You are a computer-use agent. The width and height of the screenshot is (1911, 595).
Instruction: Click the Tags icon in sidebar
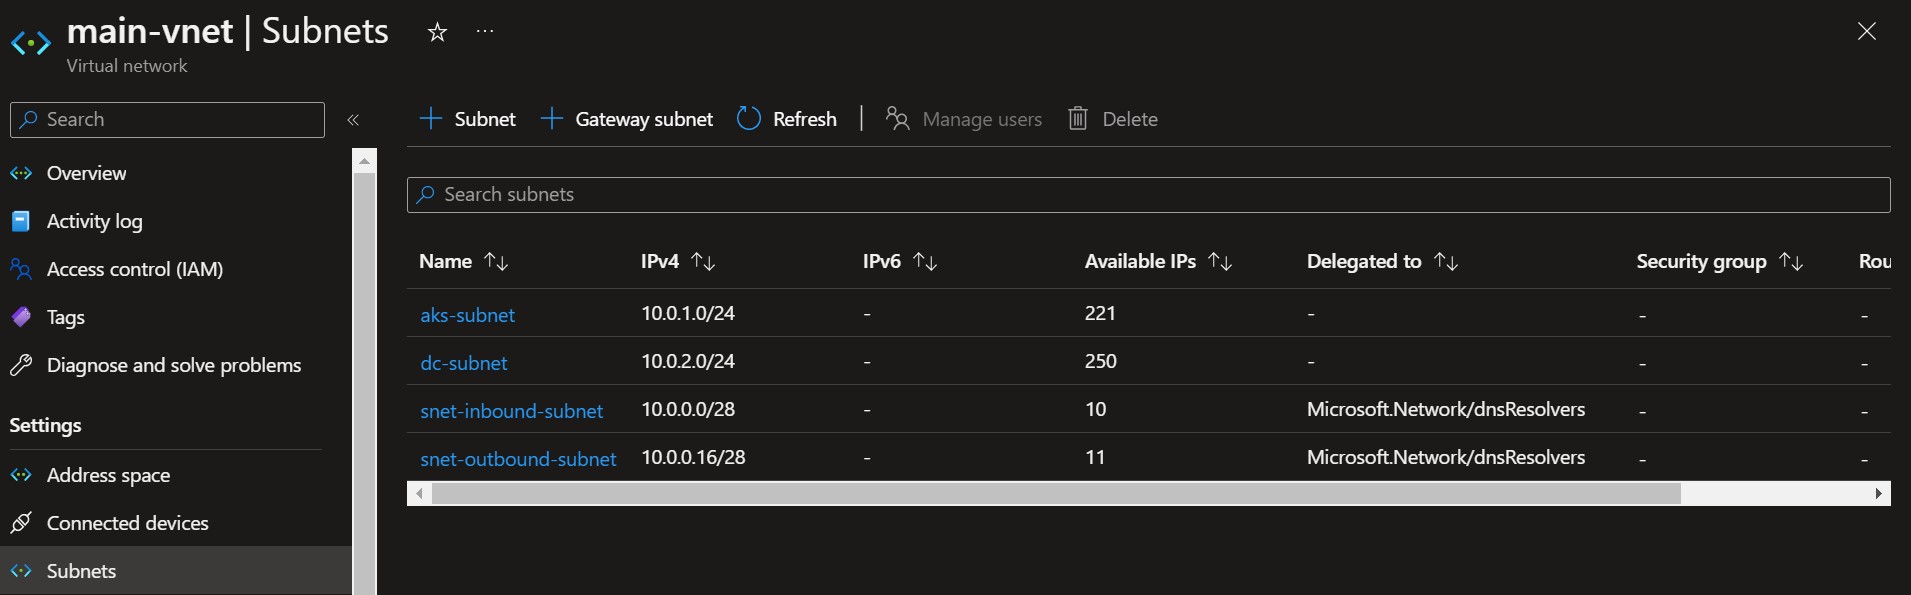(21, 317)
